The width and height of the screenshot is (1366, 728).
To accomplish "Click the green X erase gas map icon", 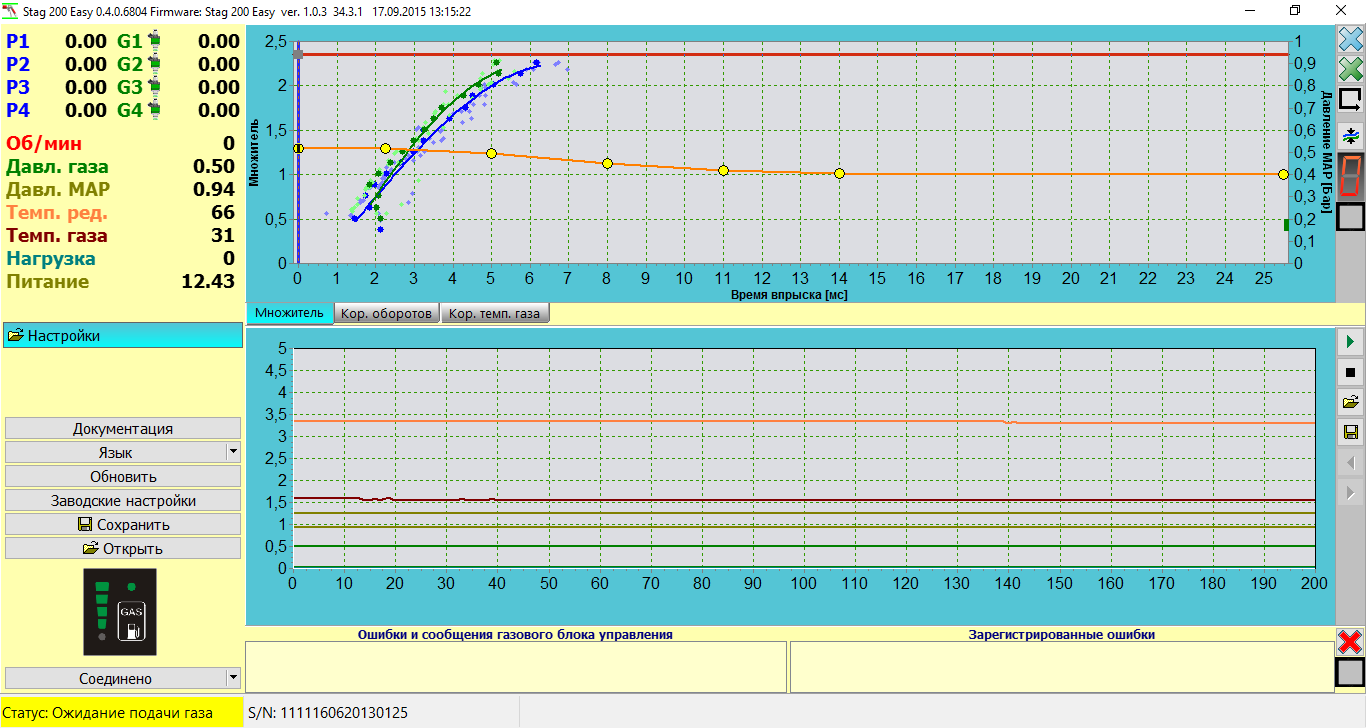I will (1350, 70).
